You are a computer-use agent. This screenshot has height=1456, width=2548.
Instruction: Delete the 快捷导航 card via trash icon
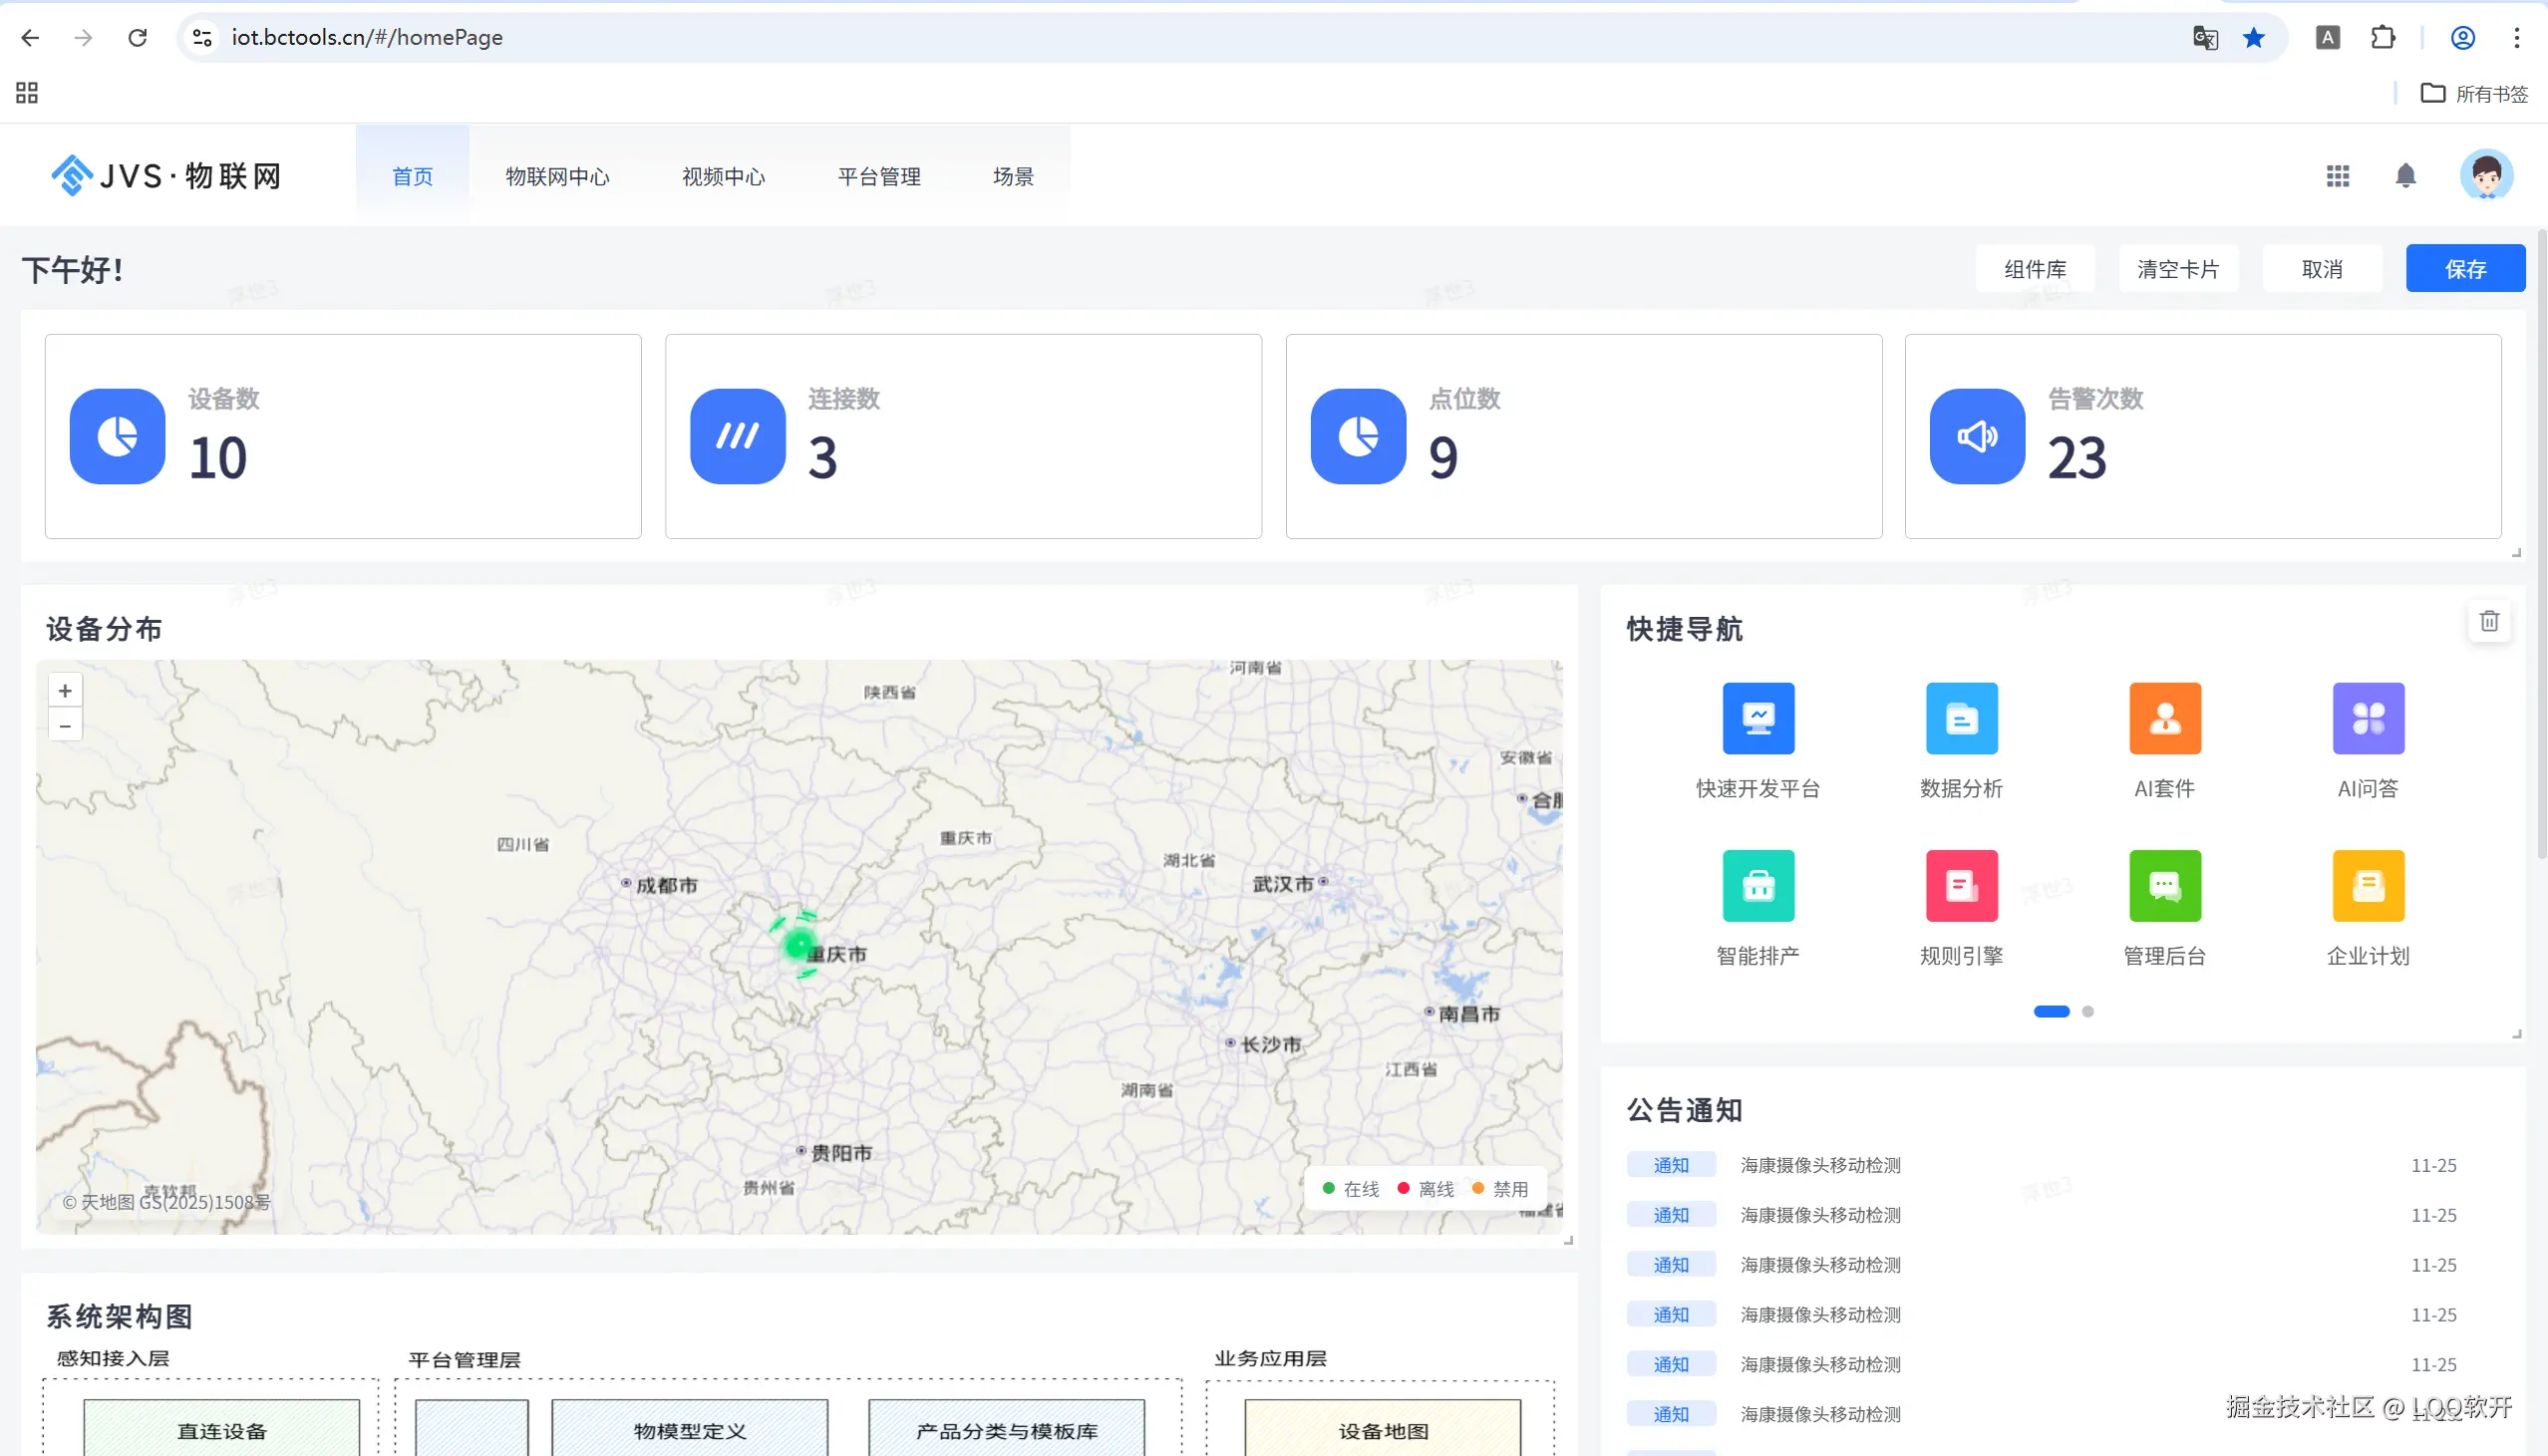pos(2489,621)
